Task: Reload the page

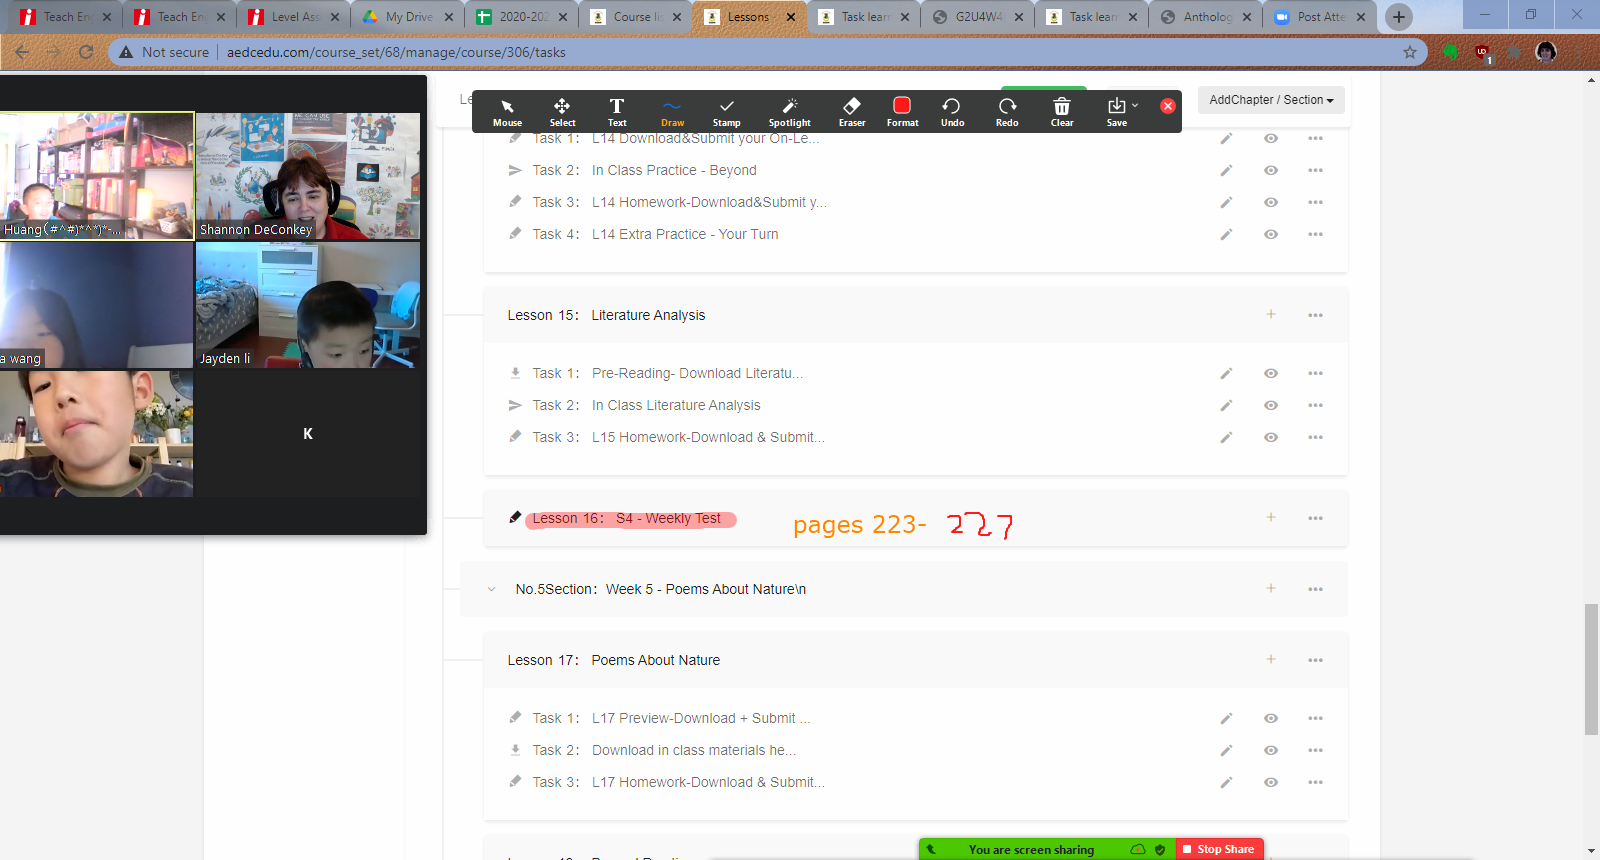Action: [86, 52]
